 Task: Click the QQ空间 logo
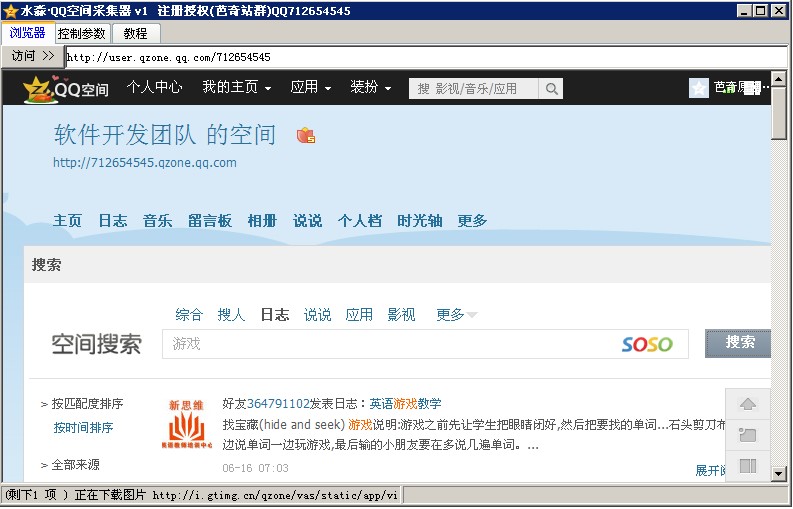66,89
